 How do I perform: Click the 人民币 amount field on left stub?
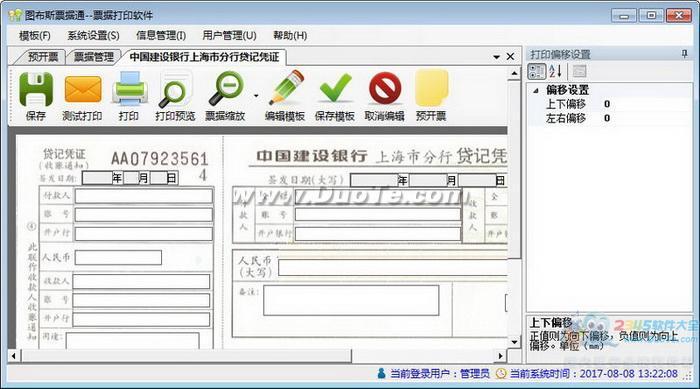click(x=118, y=258)
